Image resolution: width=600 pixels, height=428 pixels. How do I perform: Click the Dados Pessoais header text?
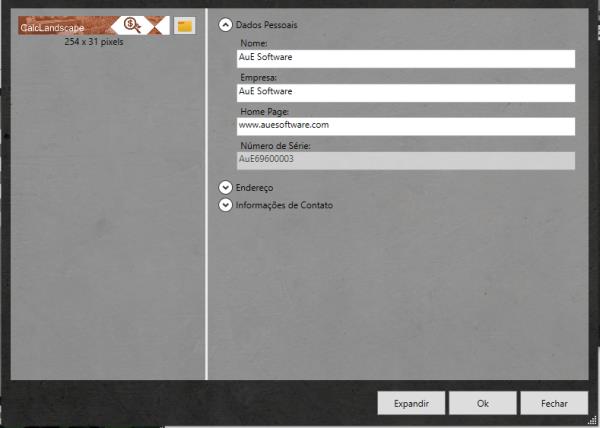pyautogui.click(x=266, y=24)
